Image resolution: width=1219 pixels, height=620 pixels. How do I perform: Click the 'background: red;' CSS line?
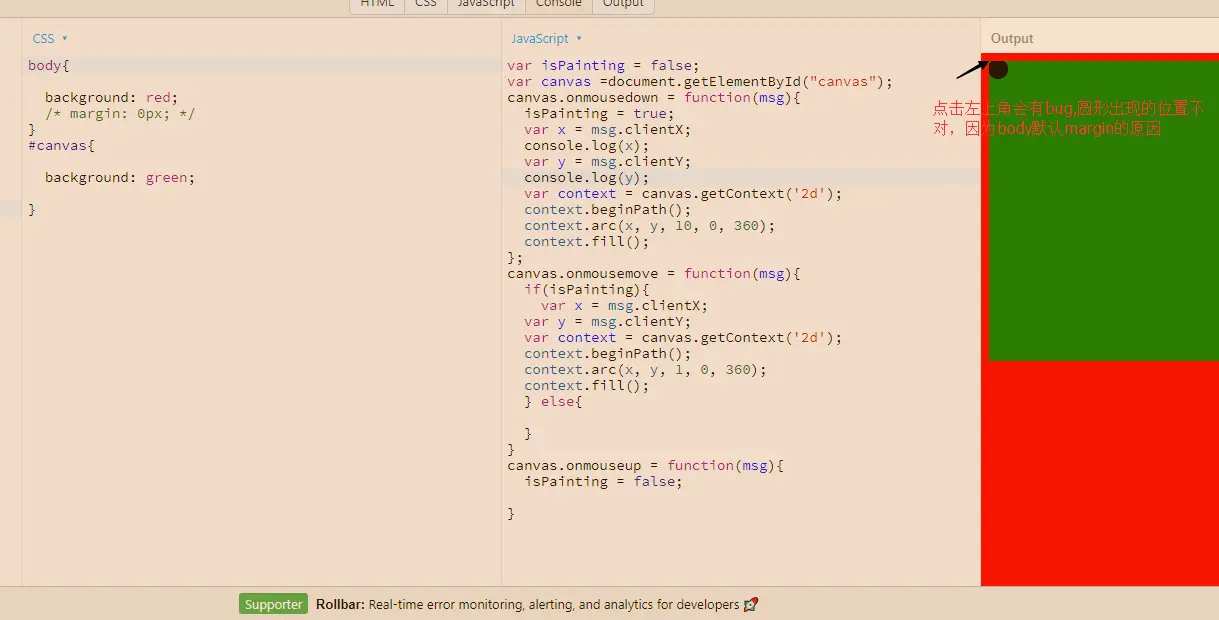[x=111, y=97]
